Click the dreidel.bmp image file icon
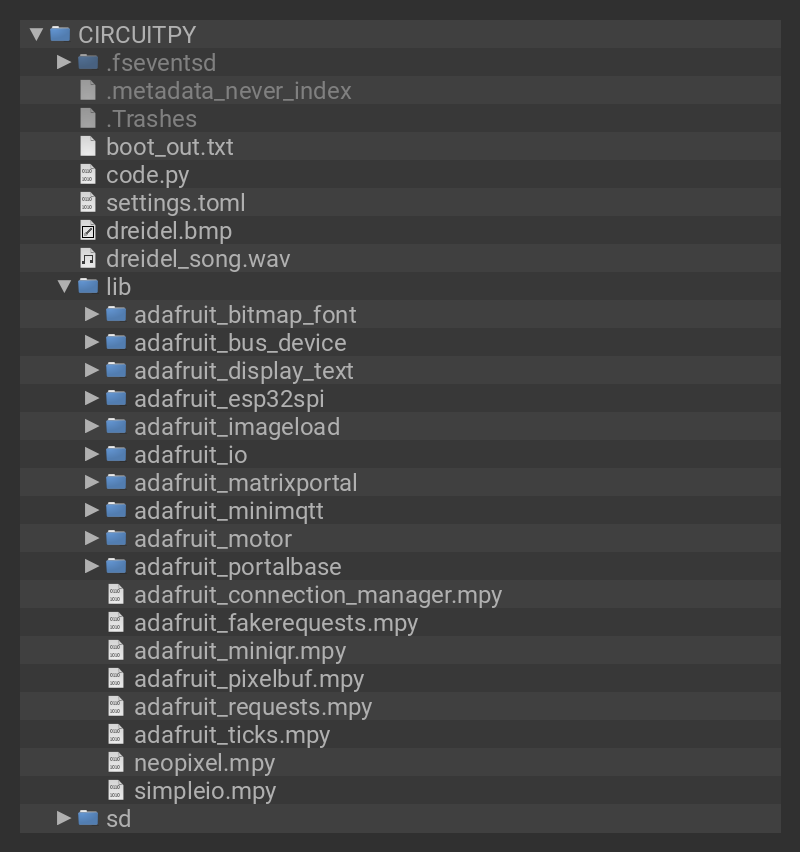This screenshot has height=852, width=800. click(x=88, y=231)
